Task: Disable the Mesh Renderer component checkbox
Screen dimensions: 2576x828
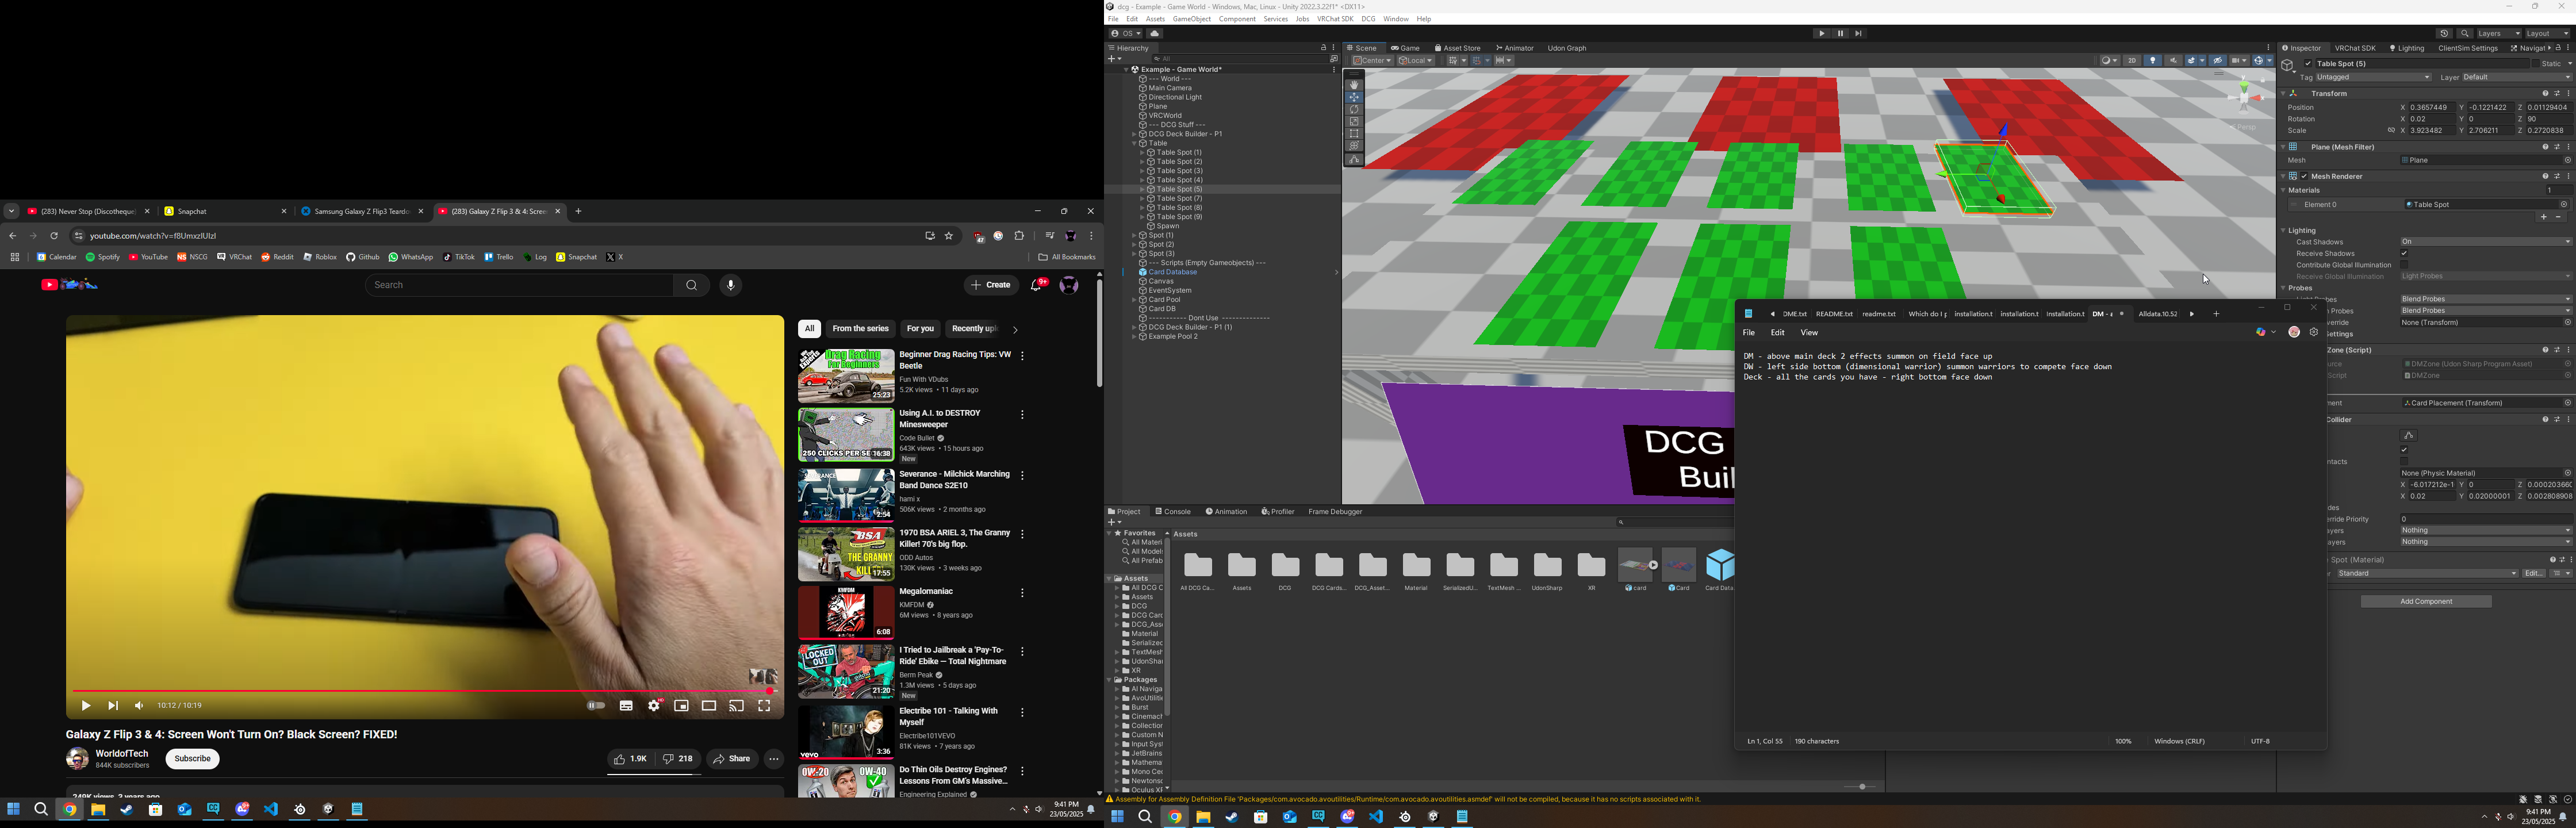Action: tap(2304, 177)
